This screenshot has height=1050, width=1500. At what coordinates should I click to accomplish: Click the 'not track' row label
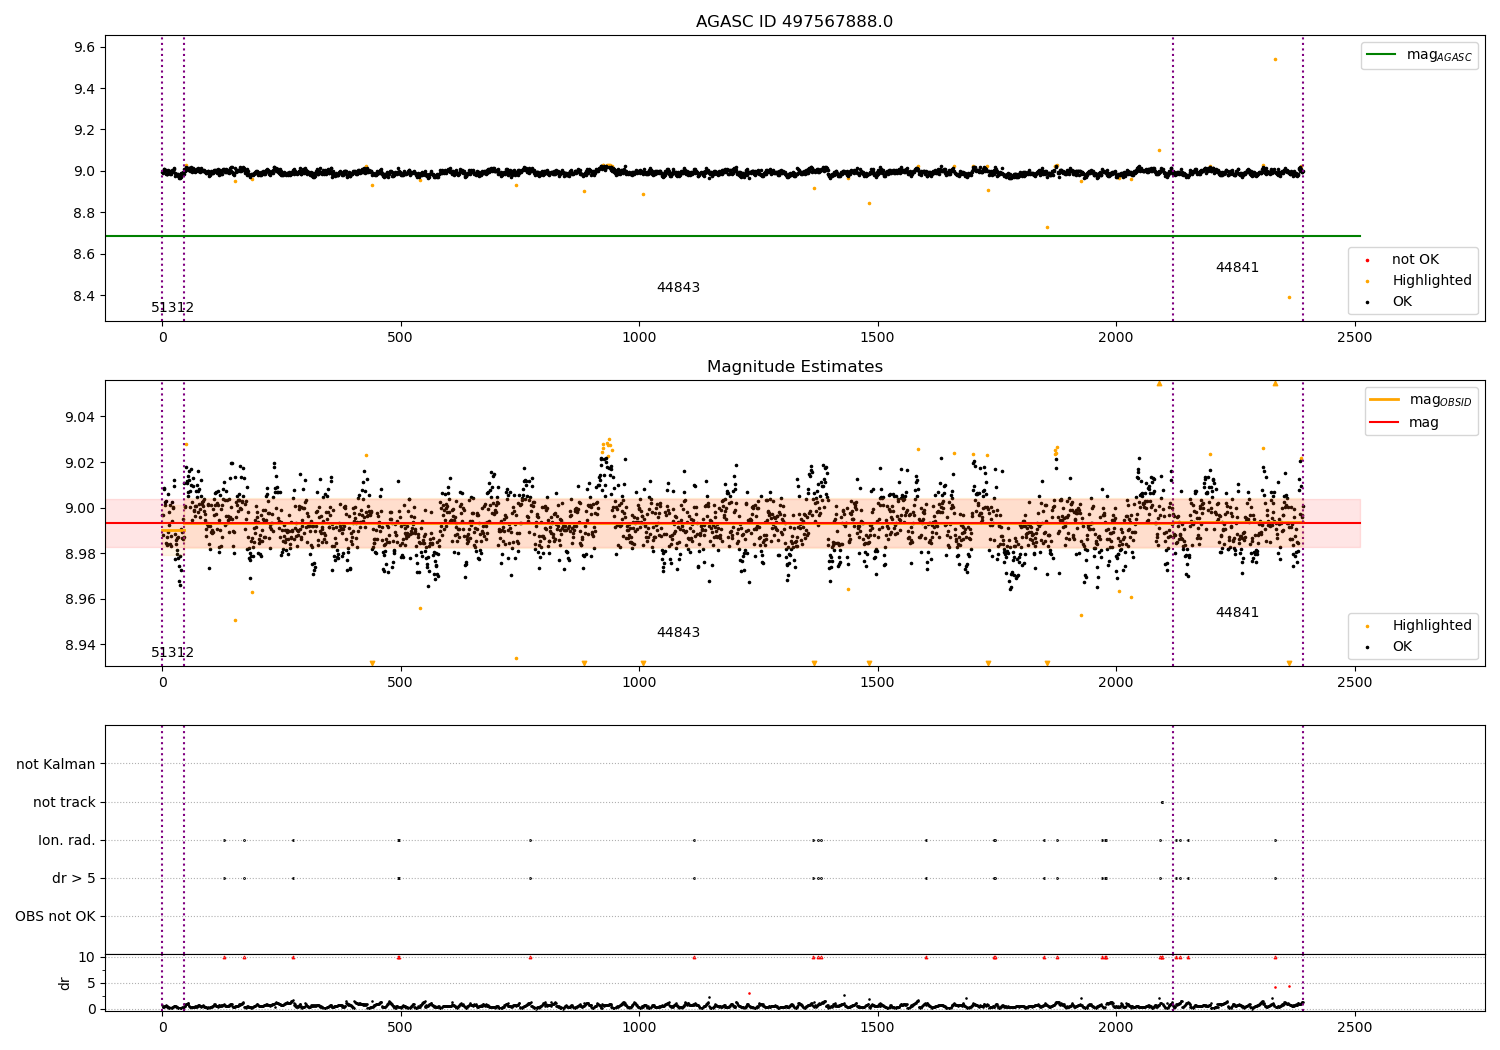coord(64,803)
